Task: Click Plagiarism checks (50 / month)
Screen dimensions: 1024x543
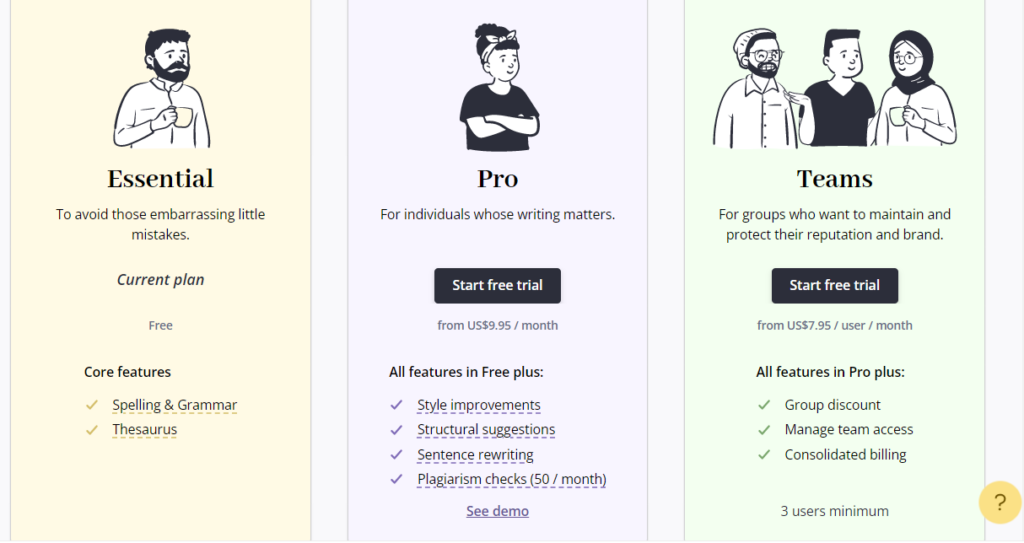Action: (x=511, y=479)
